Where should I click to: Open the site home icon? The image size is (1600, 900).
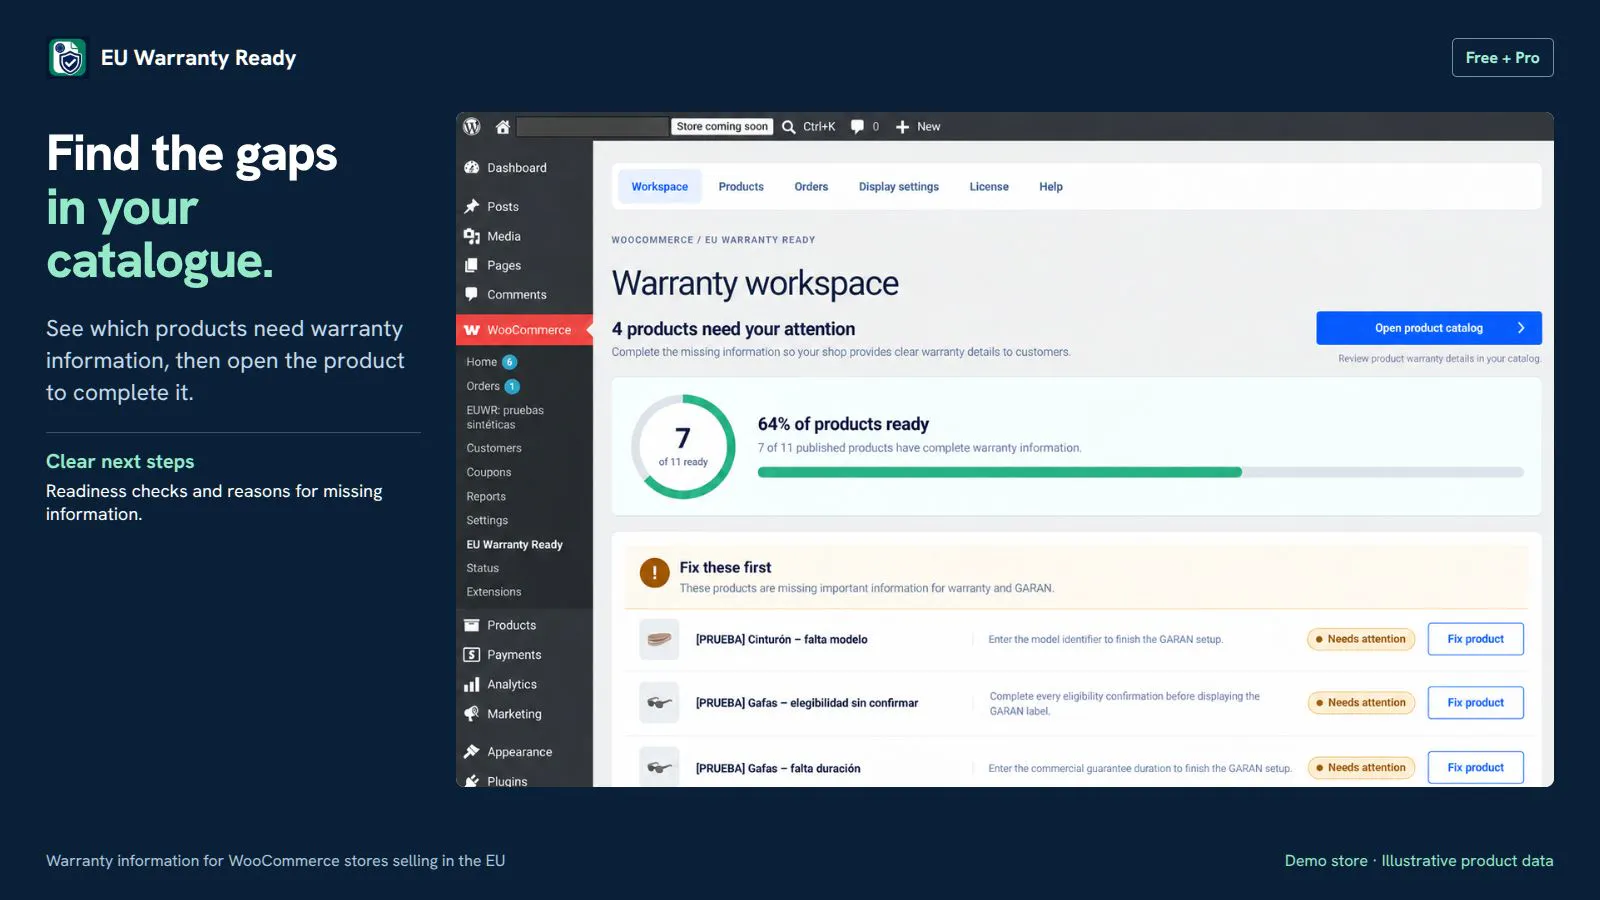pos(503,127)
